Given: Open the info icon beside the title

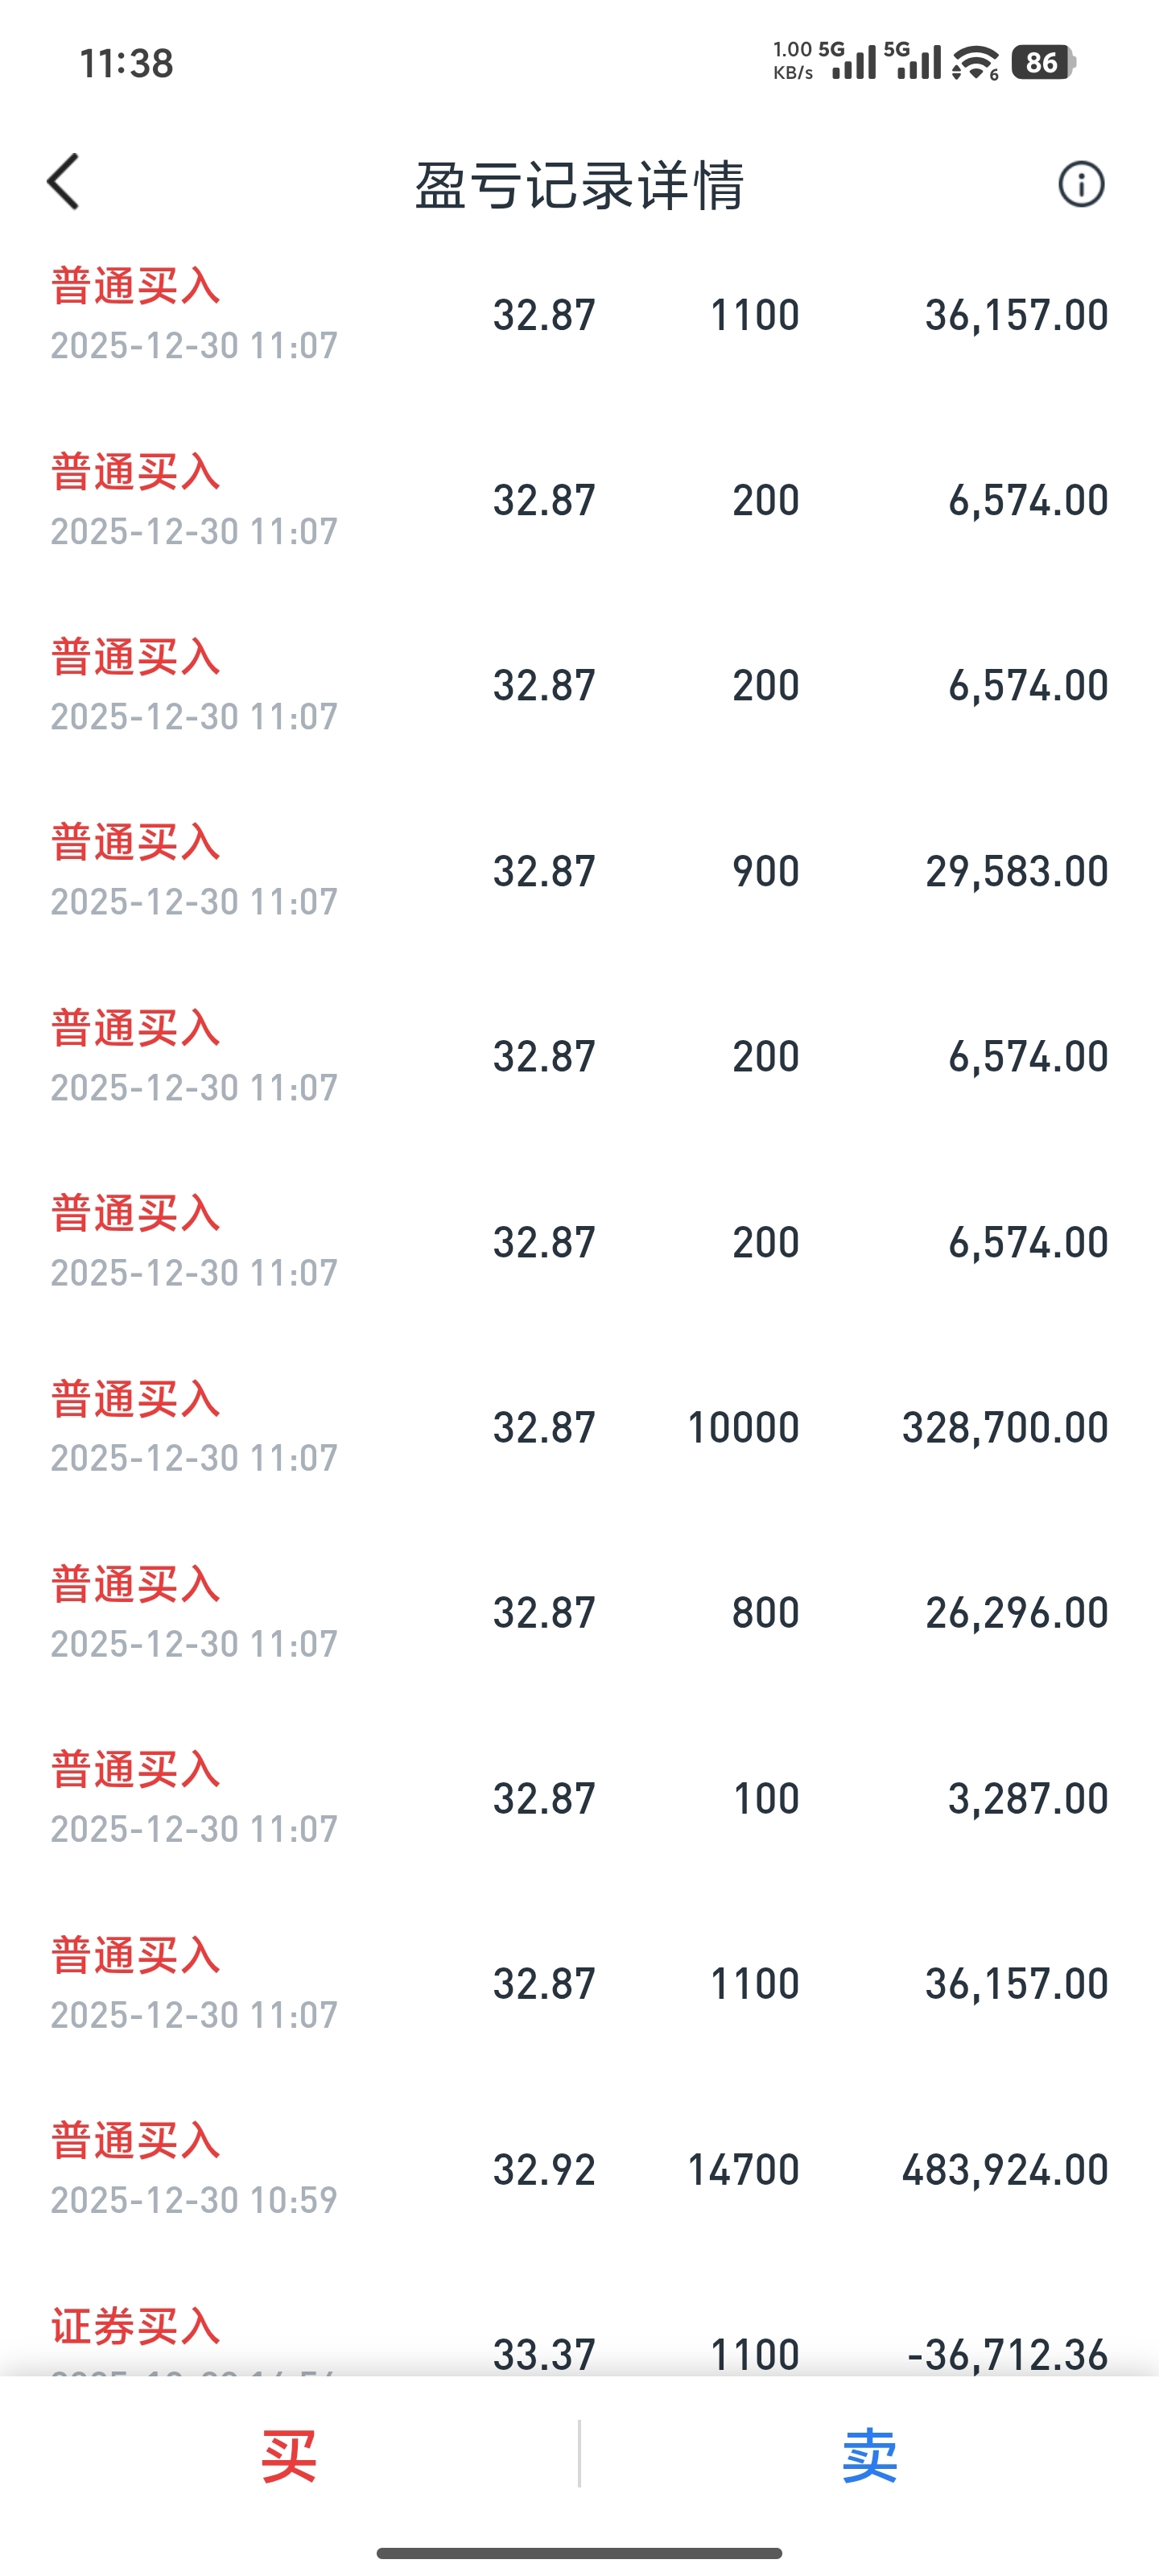Looking at the screenshot, I should [x=1080, y=184].
